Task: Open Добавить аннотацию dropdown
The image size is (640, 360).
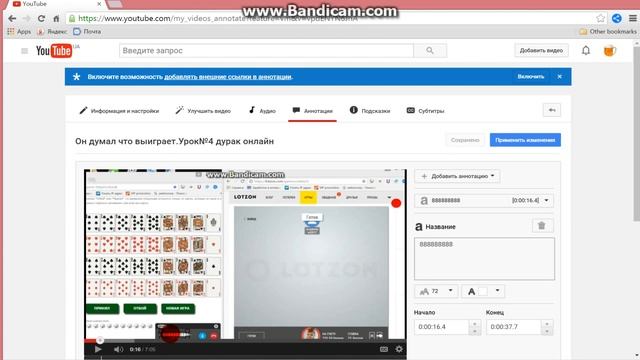Action: pyautogui.click(x=457, y=176)
